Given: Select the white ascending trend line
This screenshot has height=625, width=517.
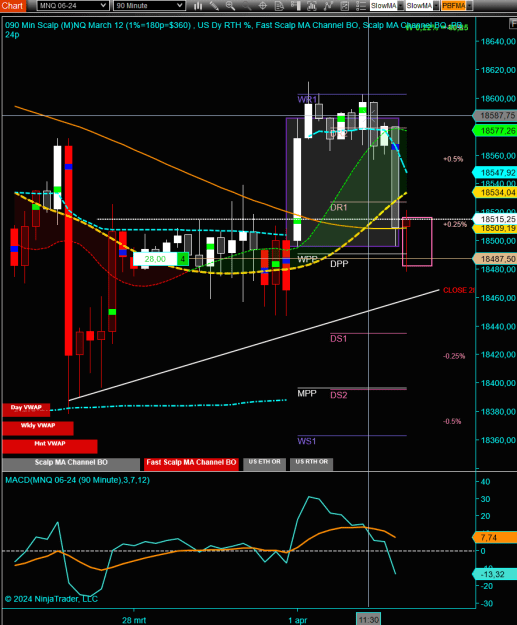Looking at the screenshot, I should pyautogui.click(x=254, y=345).
